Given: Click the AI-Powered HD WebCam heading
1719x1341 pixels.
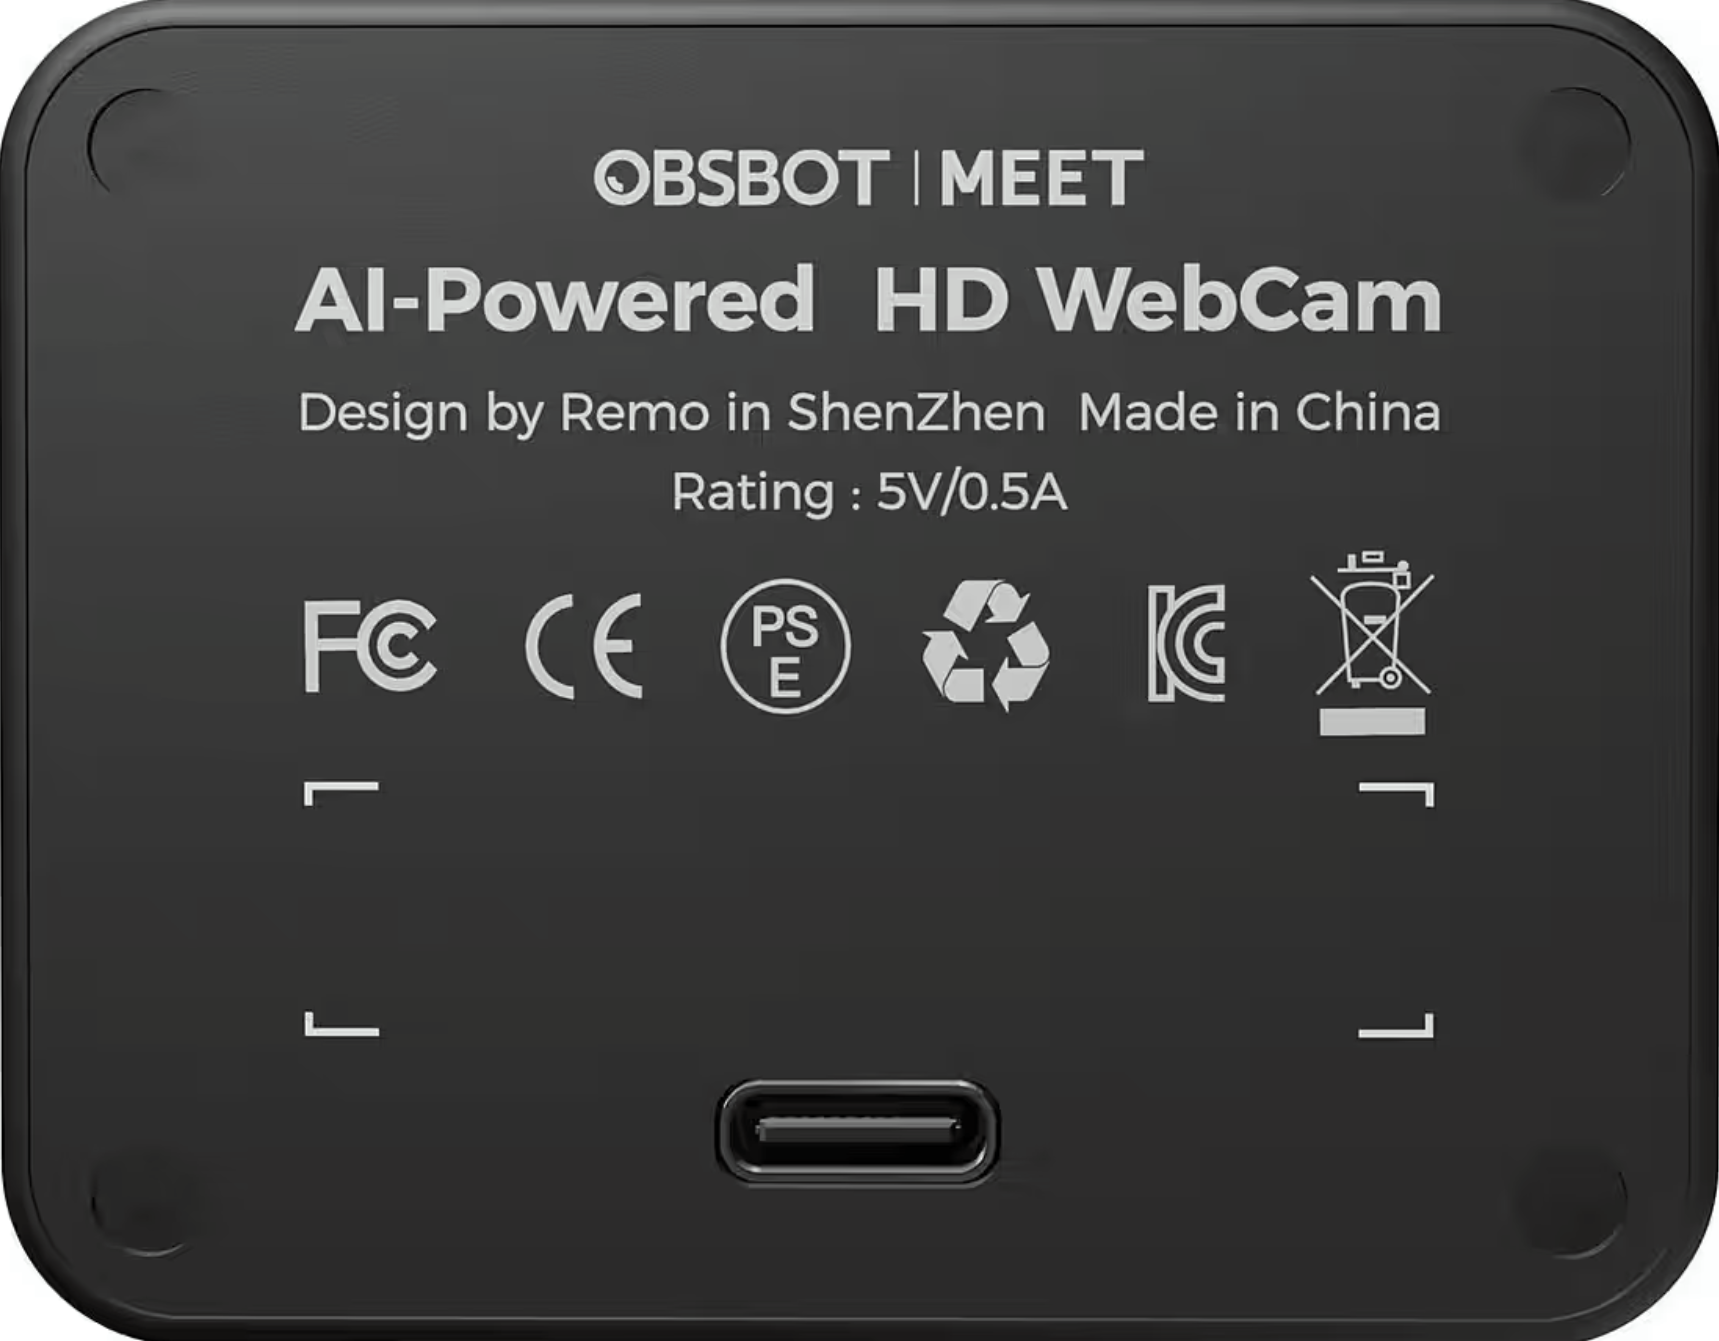Looking at the screenshot, I should pos(868,299).
